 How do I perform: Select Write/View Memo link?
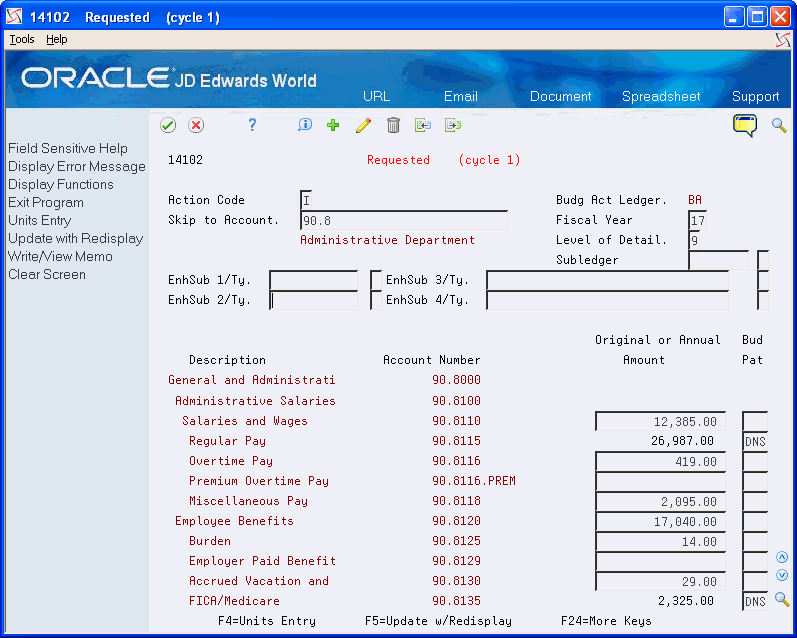click(x=60, y=256)
